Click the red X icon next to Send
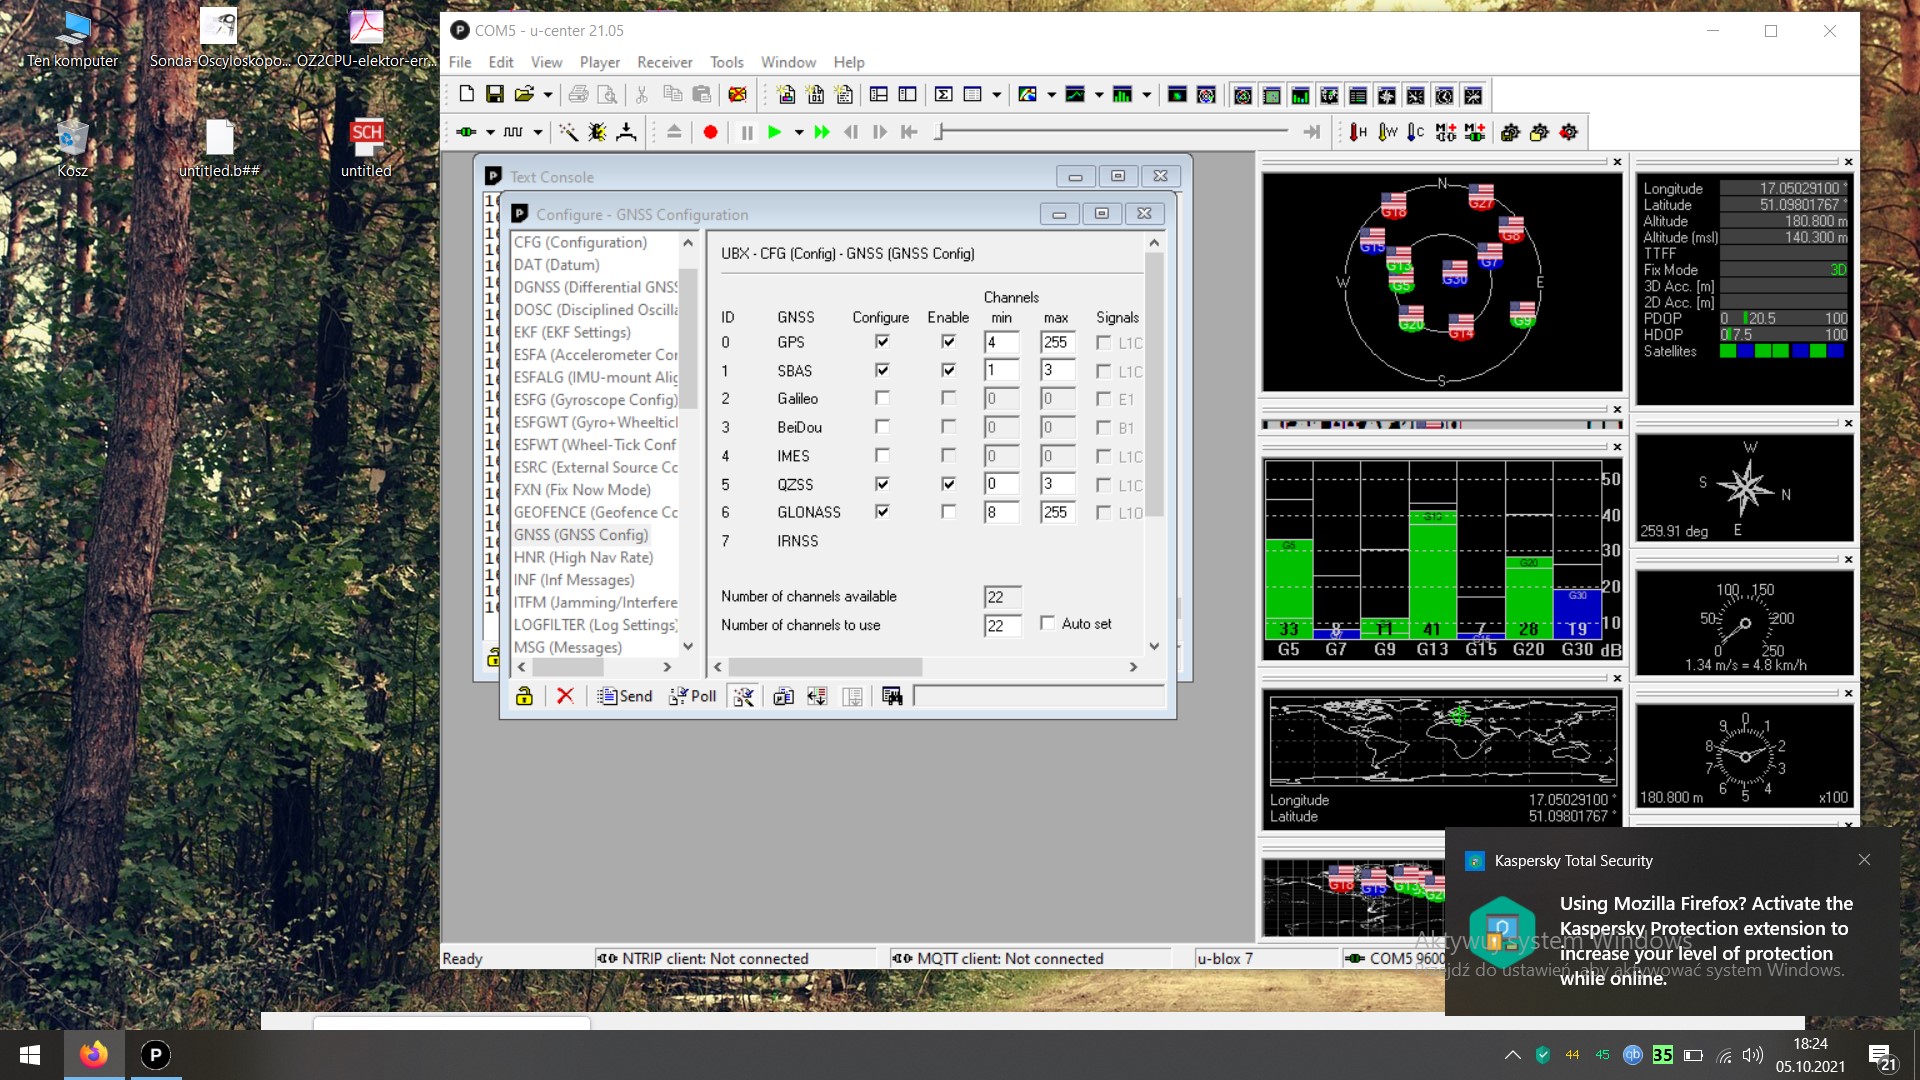Image resolution: width=1920 pixels, height=1080 pixels. click(565, 696)
